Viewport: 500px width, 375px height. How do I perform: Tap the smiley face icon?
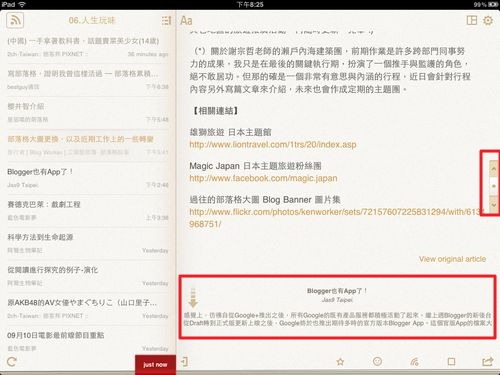(377, 362)
